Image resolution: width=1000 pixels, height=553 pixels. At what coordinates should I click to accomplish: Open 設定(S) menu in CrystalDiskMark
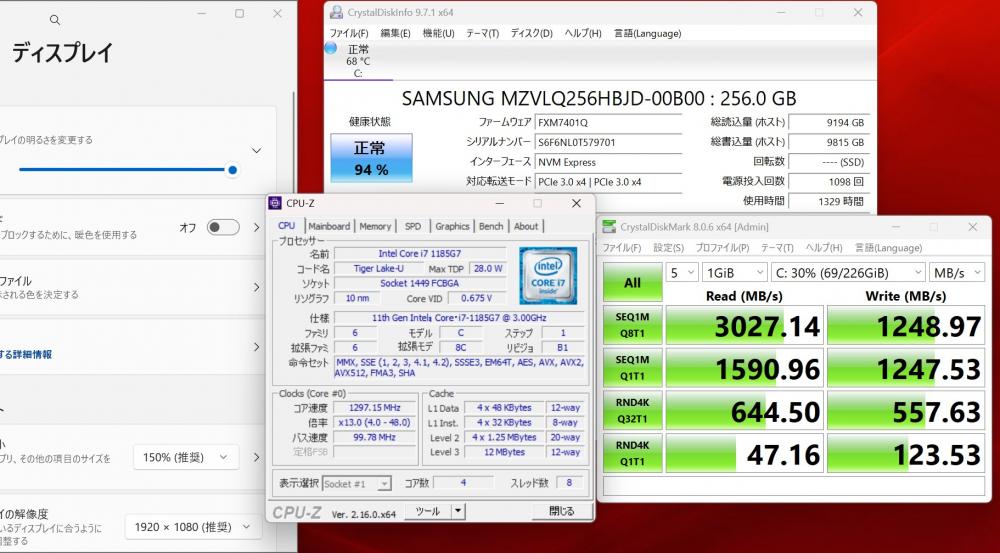pyautogui.click(x=668, y=247)
